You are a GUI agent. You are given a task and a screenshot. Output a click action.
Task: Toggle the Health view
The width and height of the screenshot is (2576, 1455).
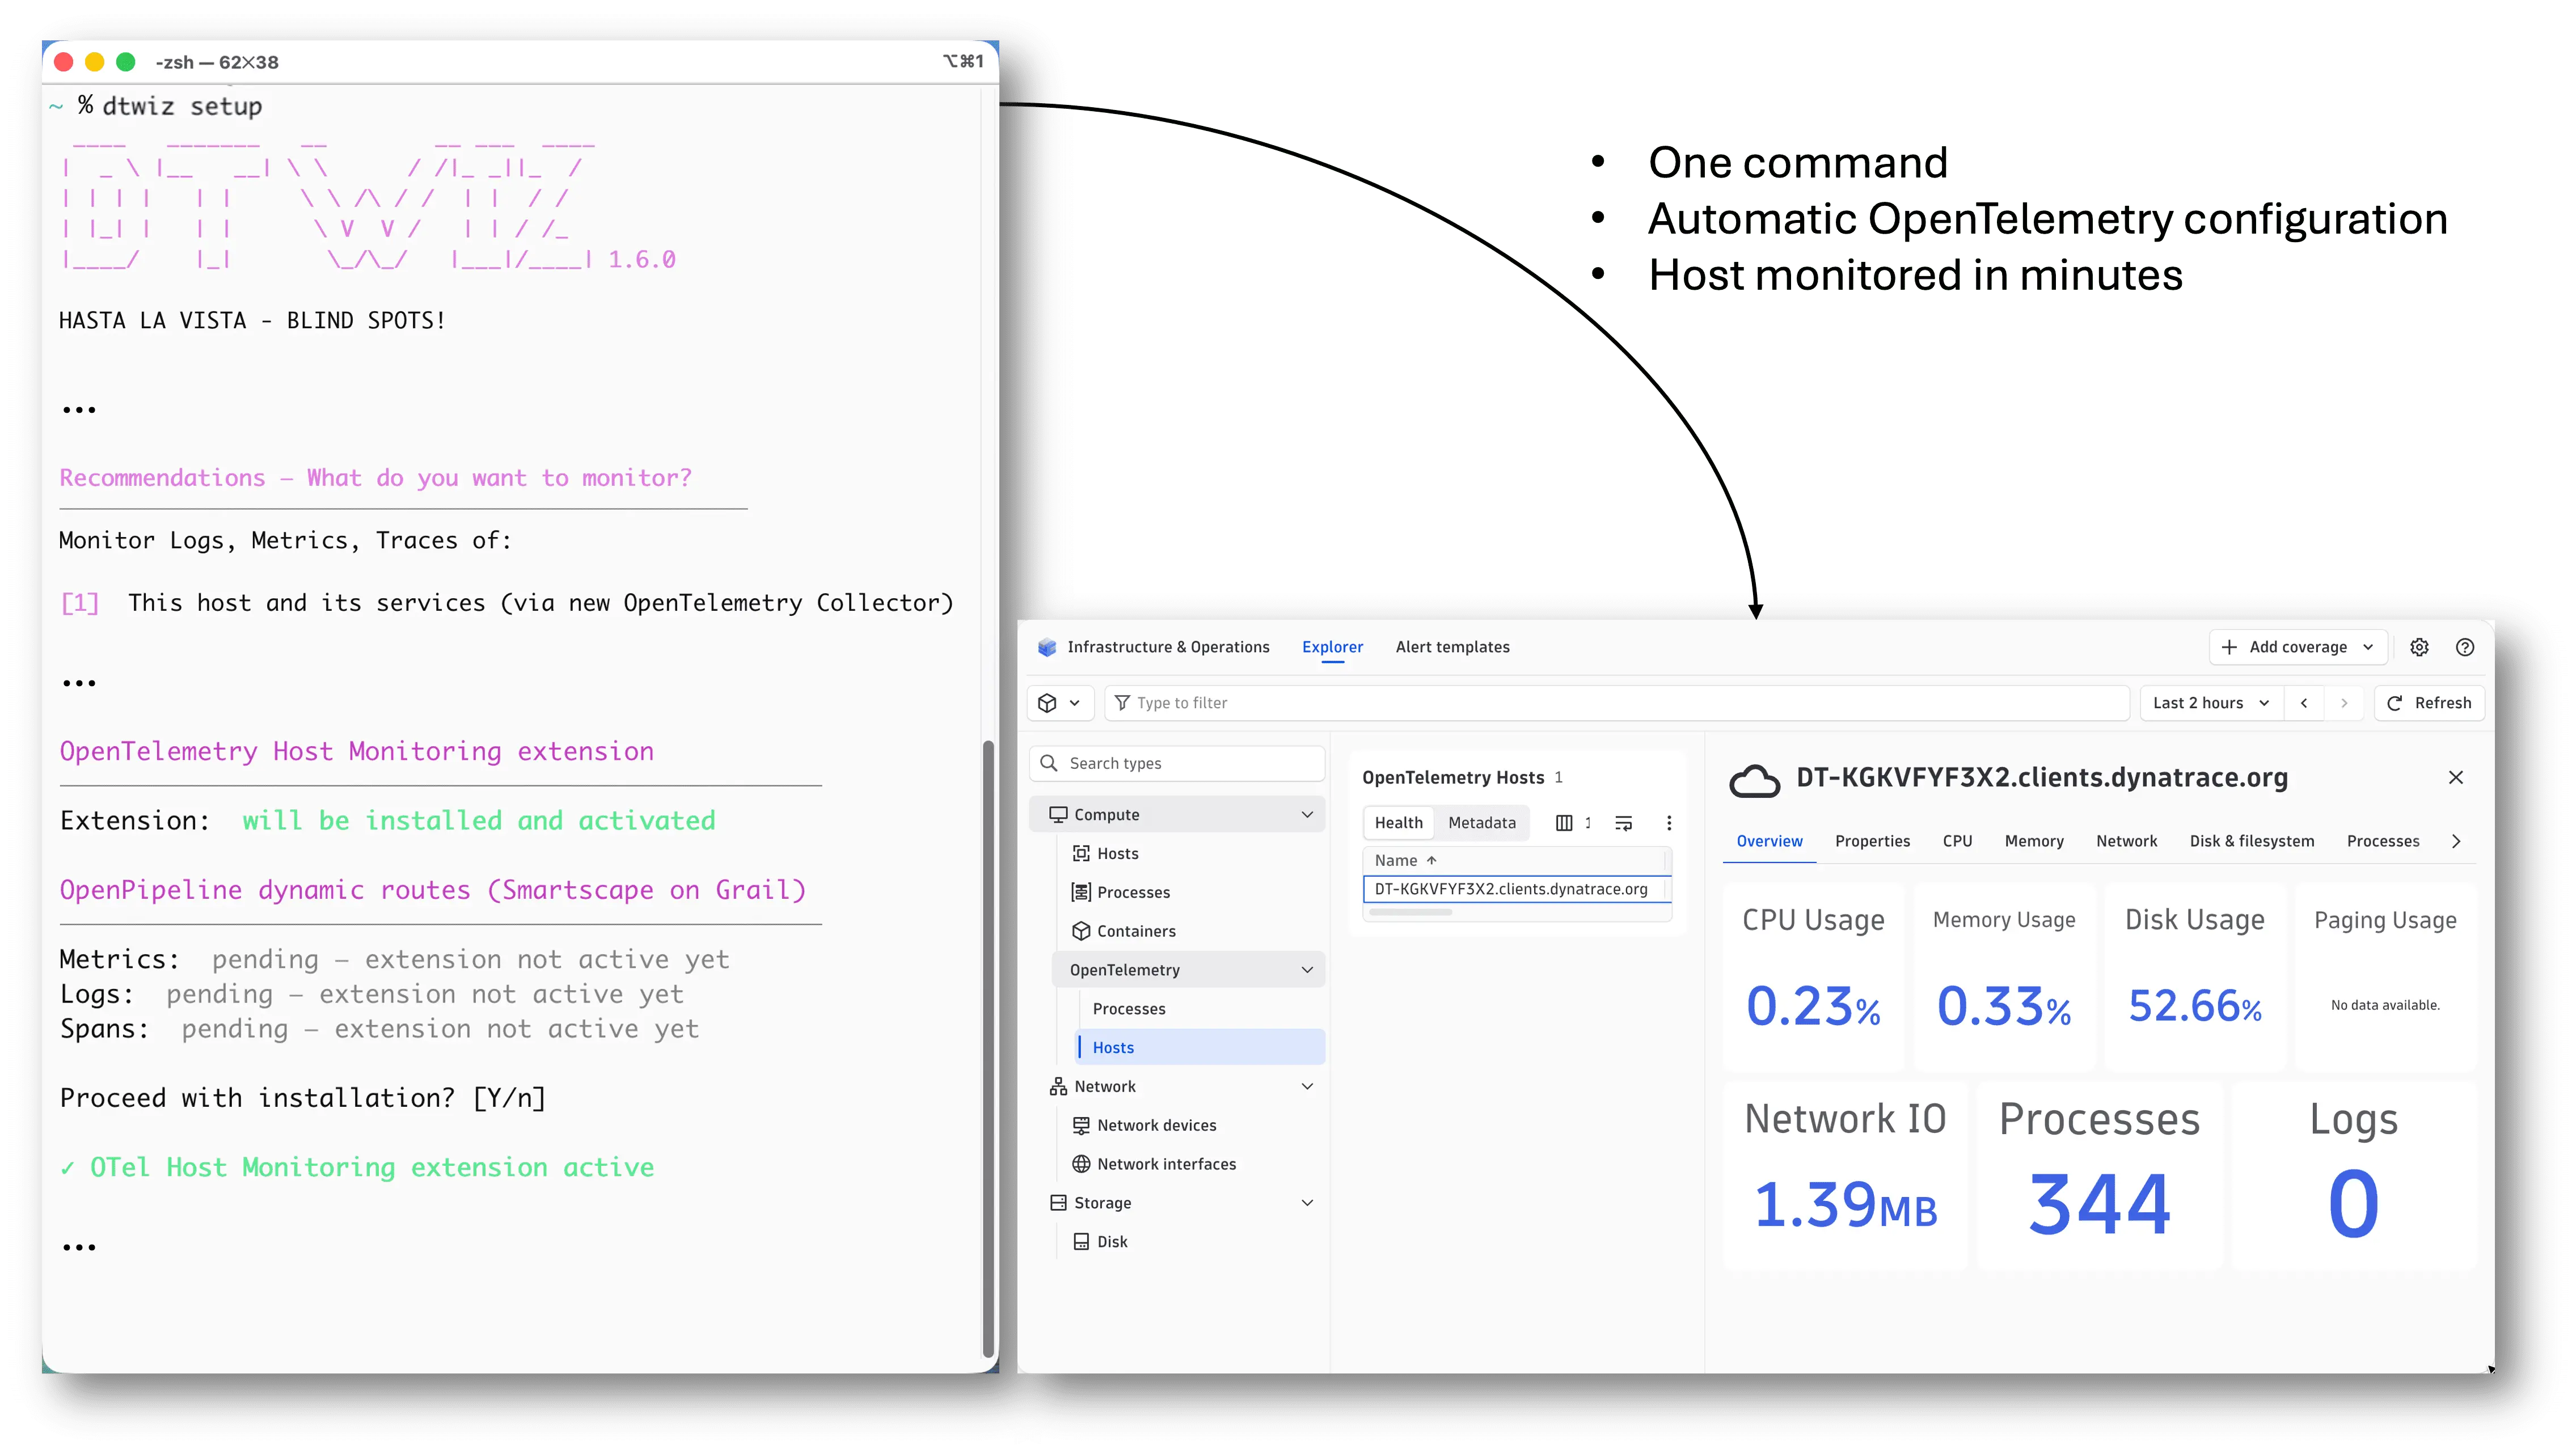pos(1398,823)
